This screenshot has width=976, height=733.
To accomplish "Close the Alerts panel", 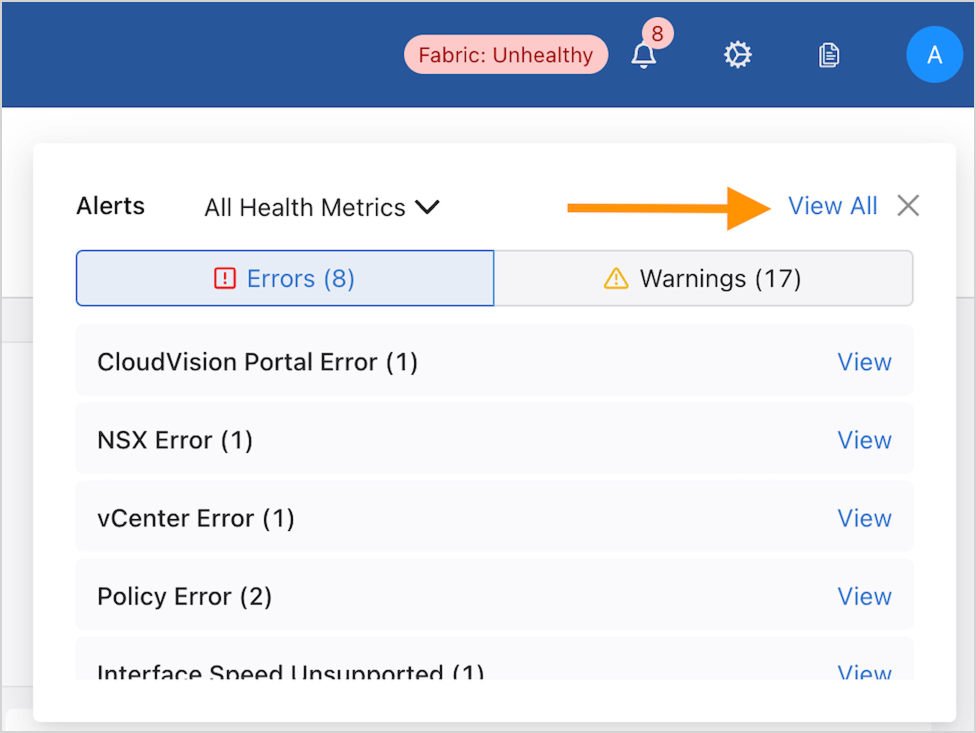I will 908,206.
